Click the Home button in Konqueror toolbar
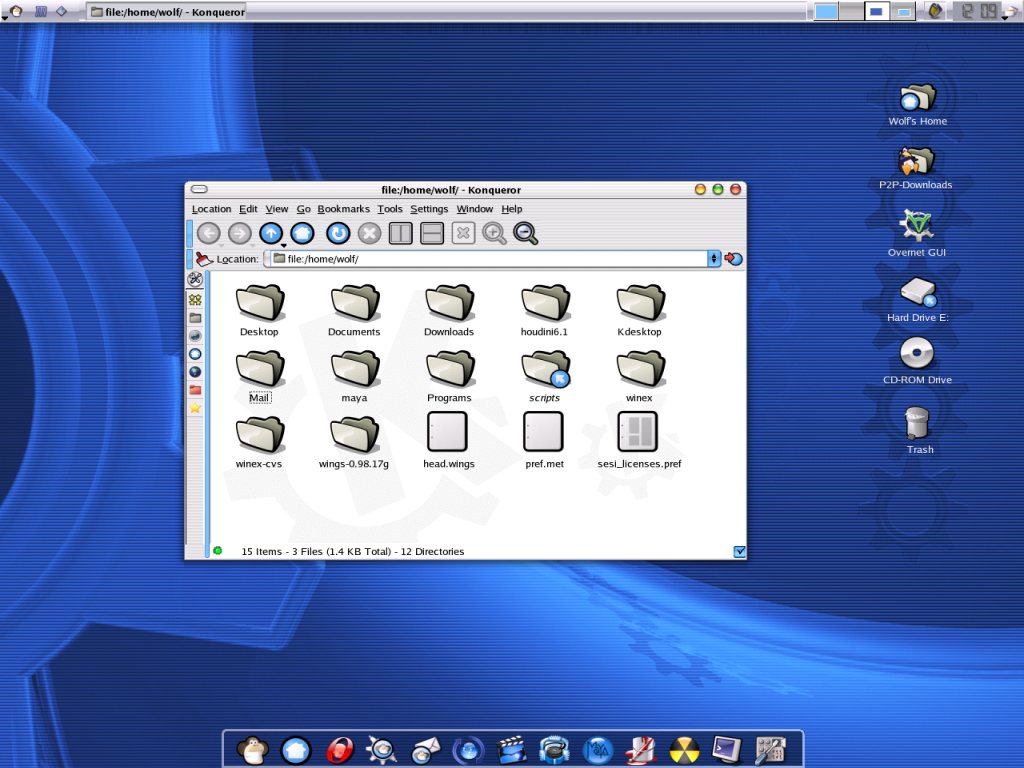Image resolution: width=1024 pixels, height=768 pixels. [302, 233]
